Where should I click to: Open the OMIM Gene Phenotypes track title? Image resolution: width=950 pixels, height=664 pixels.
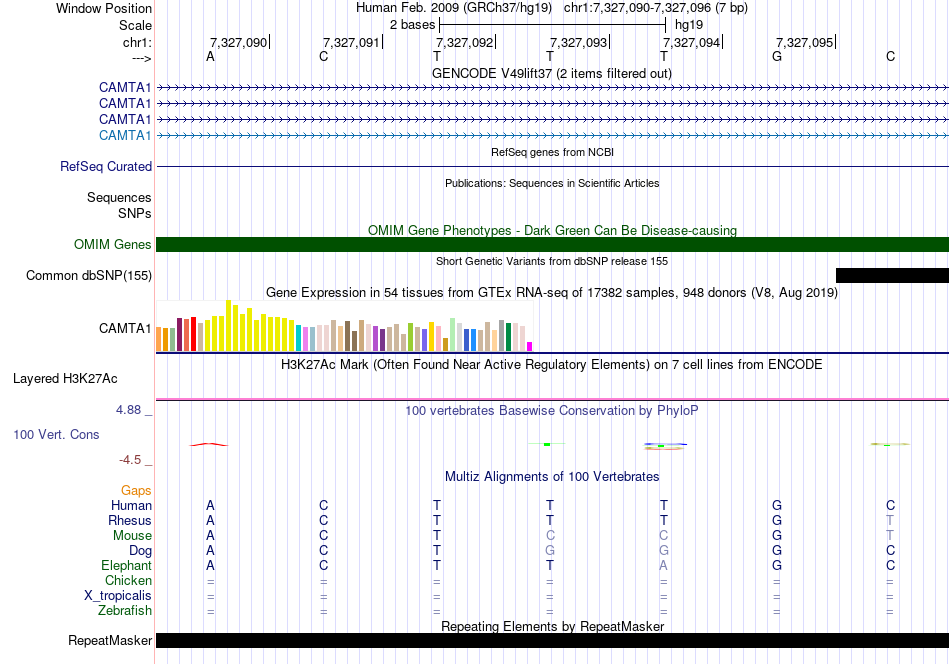(x=552, y=230)
